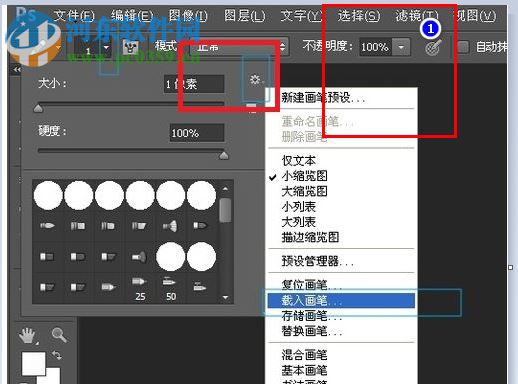This screenshot has height=384, width=518.
Task: Select the sixth round brush in top row
Action: coord(201,195)
